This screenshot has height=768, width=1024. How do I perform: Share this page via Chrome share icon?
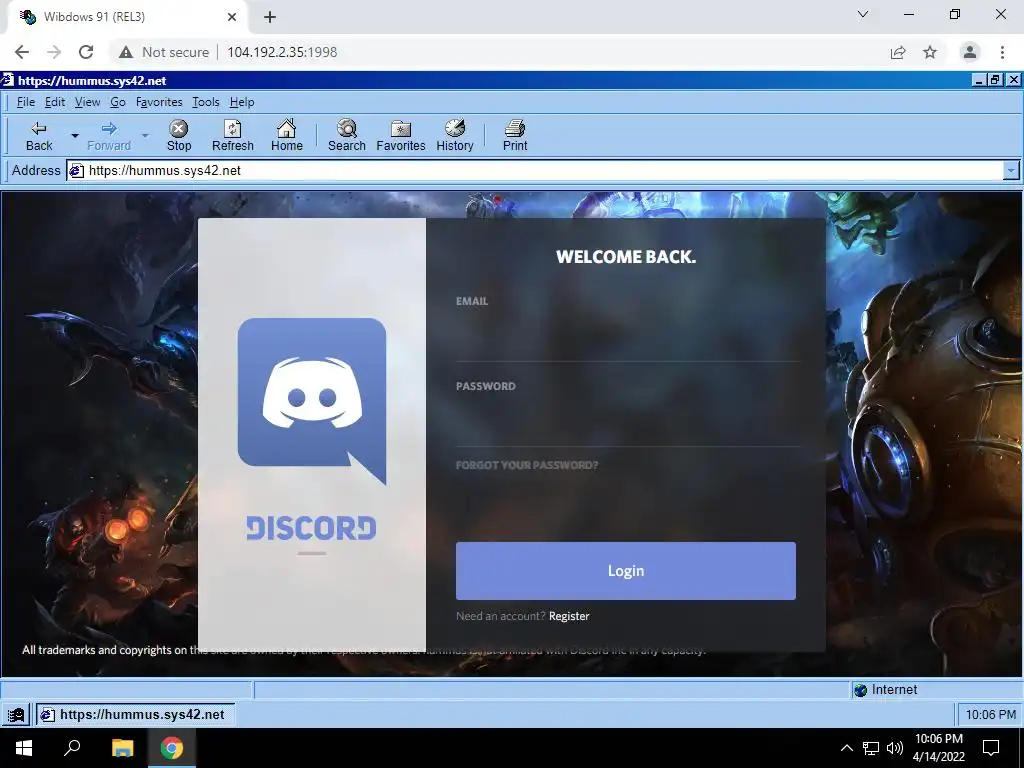coord(898,52)
